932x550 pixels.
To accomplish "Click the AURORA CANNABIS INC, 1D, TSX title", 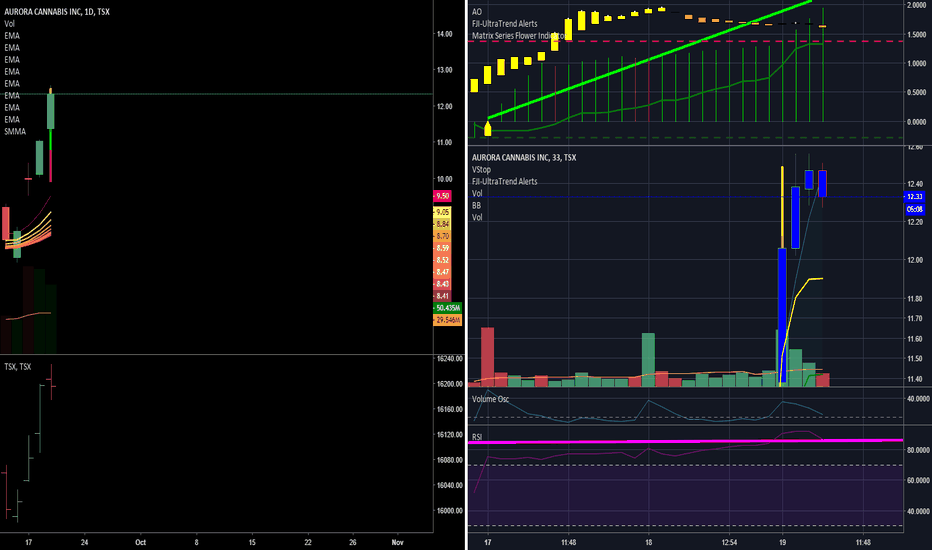I will pos(57,12).
